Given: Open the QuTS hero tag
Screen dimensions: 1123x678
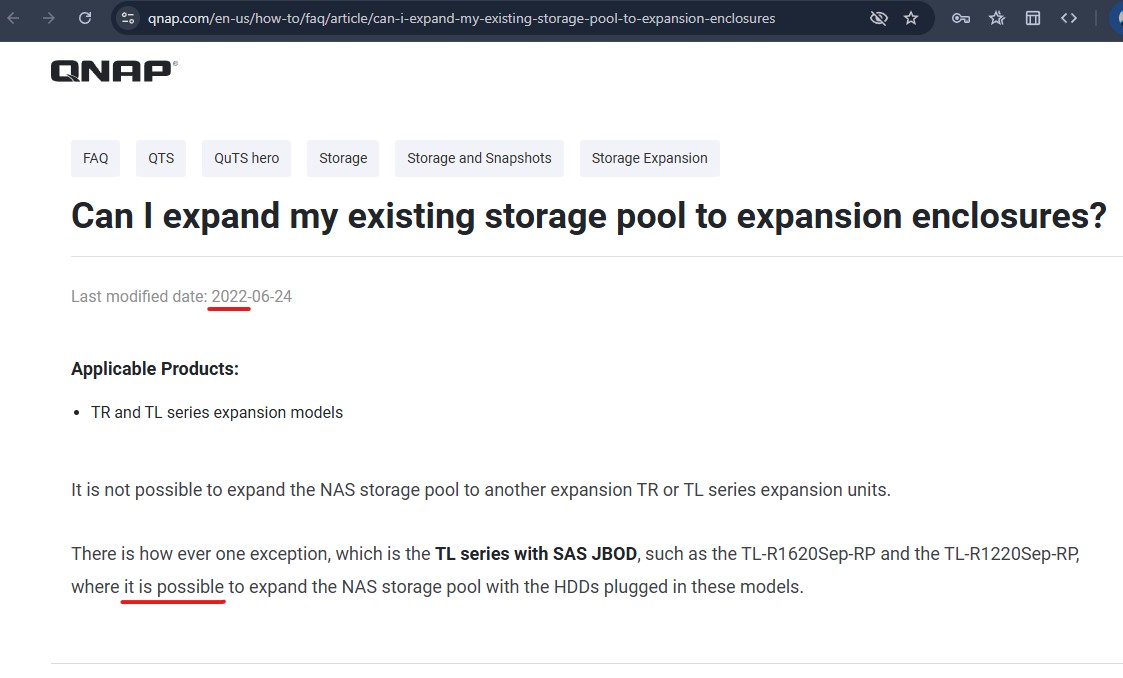Looking at the screenshot, I should click(246, 158).
